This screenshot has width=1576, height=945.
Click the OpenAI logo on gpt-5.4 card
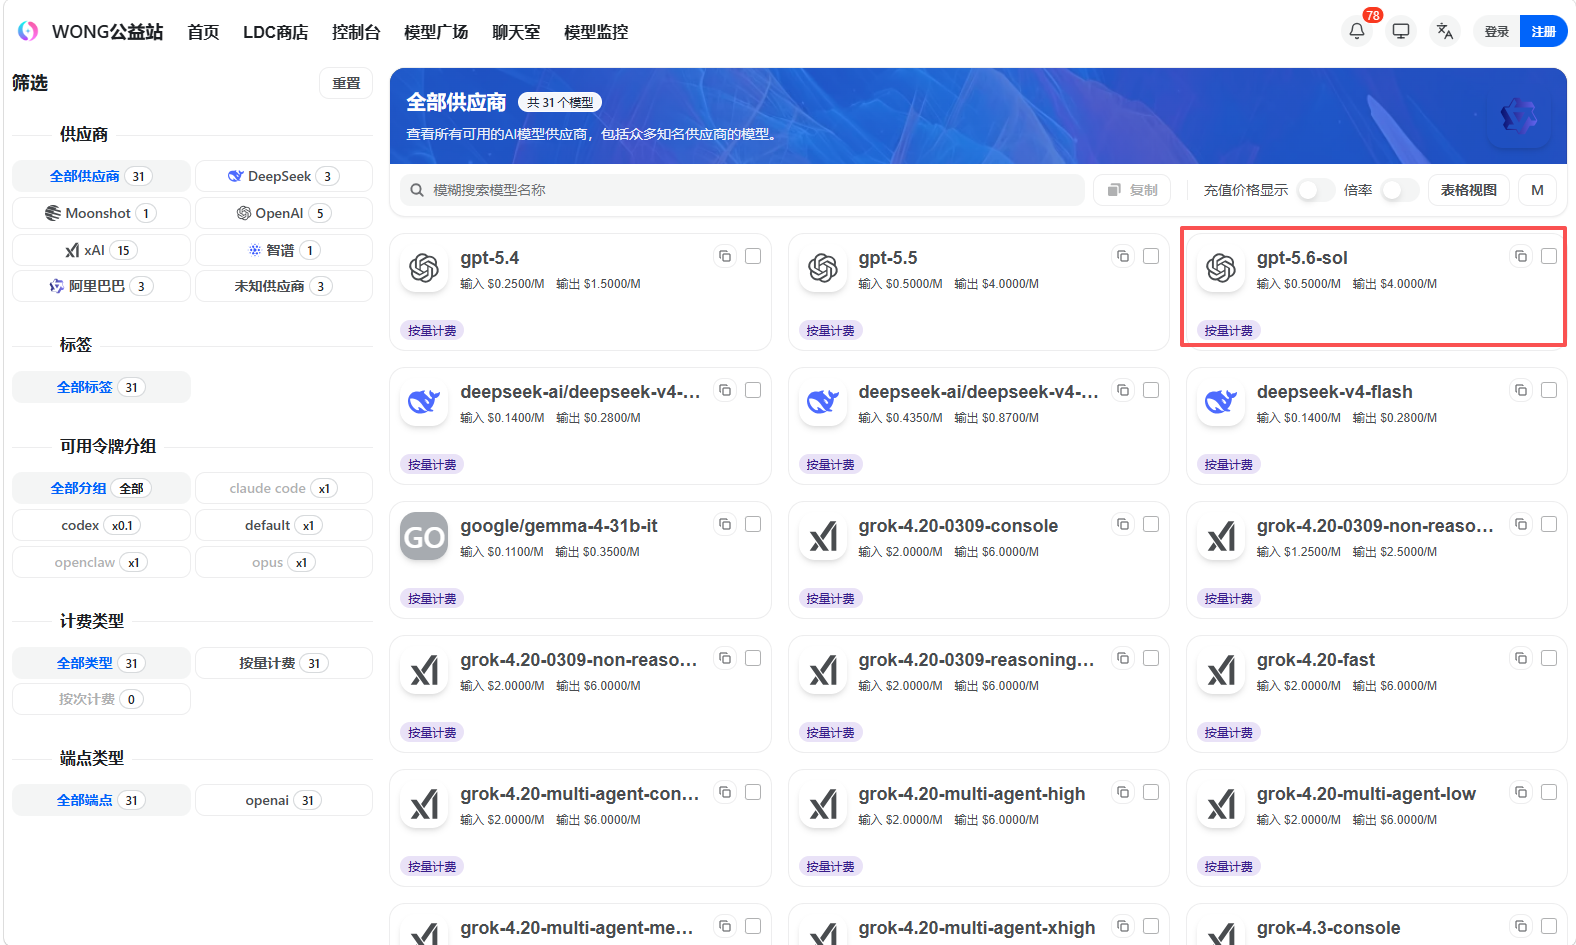click(x=424, y=268)
